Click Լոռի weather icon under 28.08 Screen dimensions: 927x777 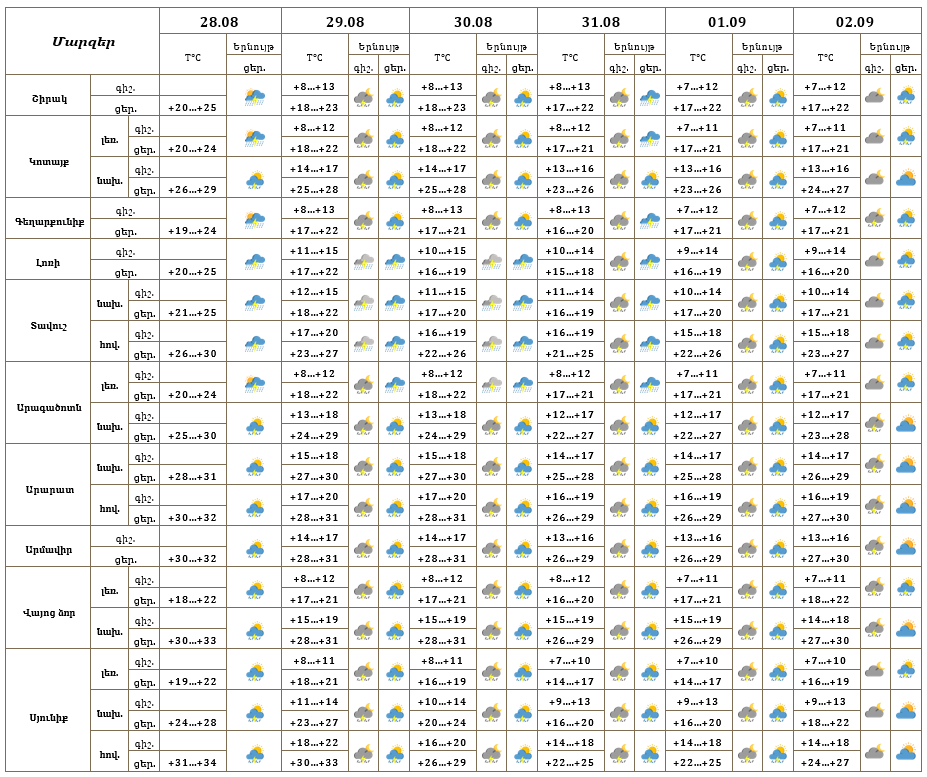tap(255, 261)
